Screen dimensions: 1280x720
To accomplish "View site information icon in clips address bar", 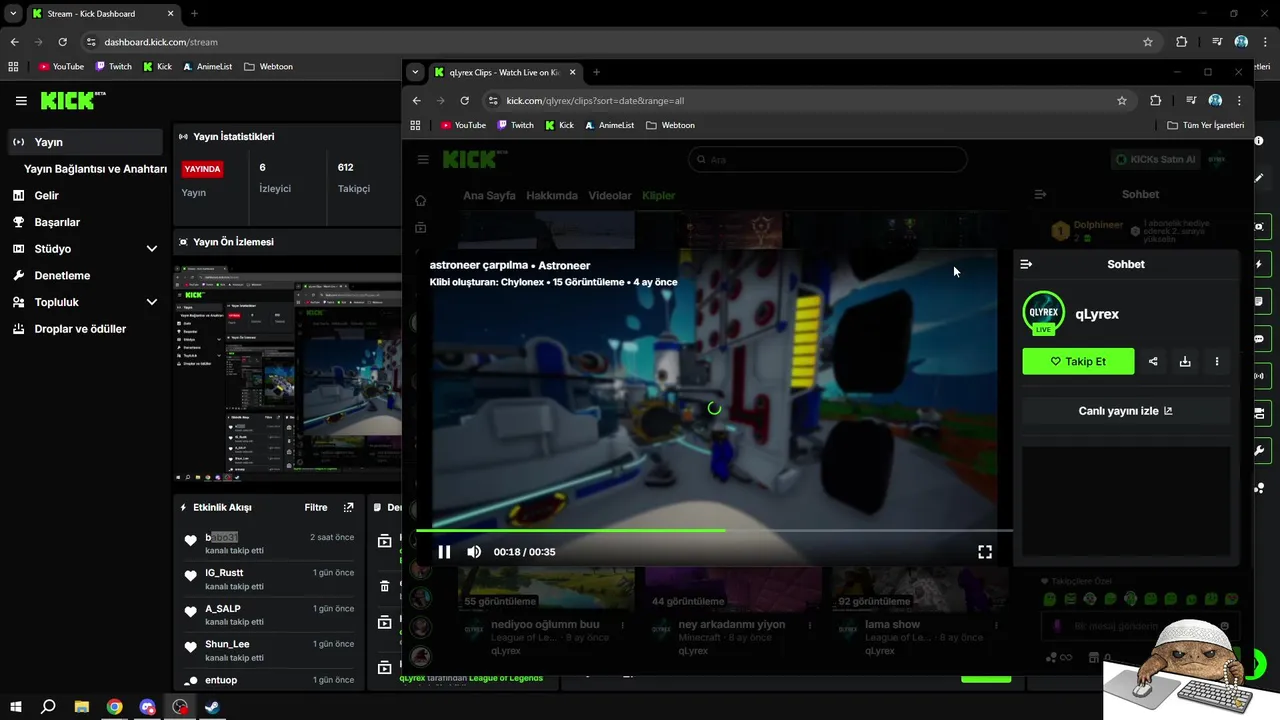I will [x=492, y=101].
